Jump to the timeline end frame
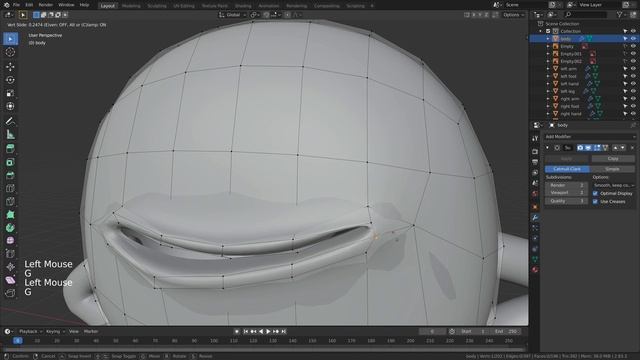The height and width of the screenshot is (360, 640). [x=284, y=331]
